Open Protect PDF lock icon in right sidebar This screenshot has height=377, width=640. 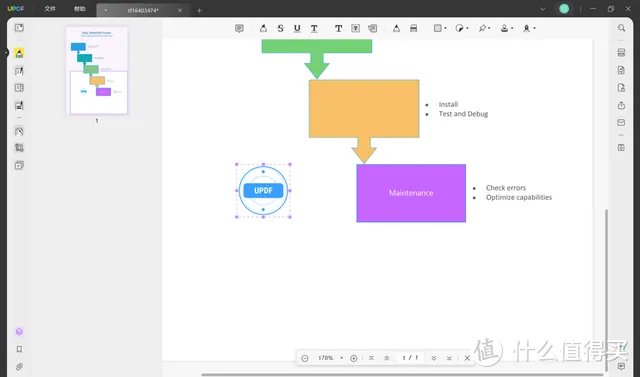[621, 88]
